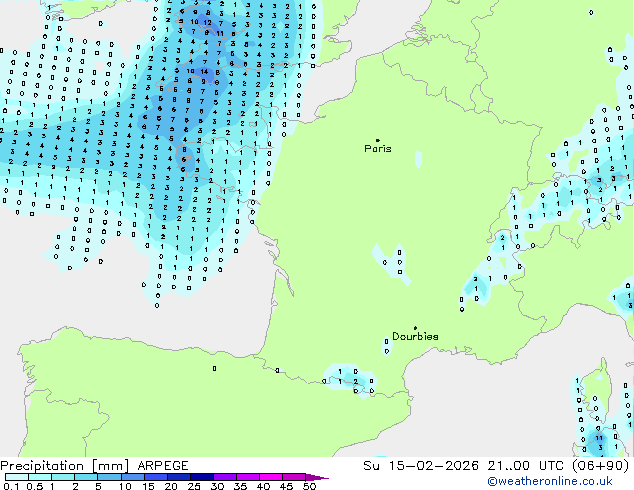Click the legend swatch between 30 and 35
The image size is (634, 490).
(224, 477)
